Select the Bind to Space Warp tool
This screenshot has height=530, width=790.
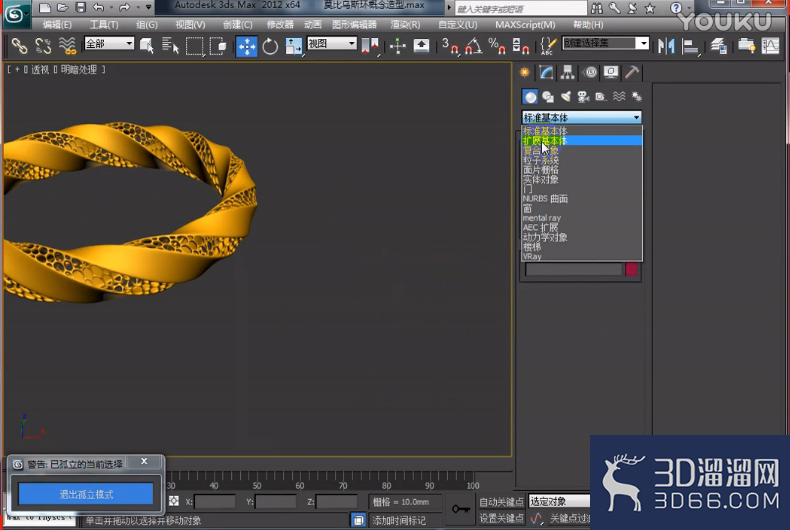[x=67, y=46]
